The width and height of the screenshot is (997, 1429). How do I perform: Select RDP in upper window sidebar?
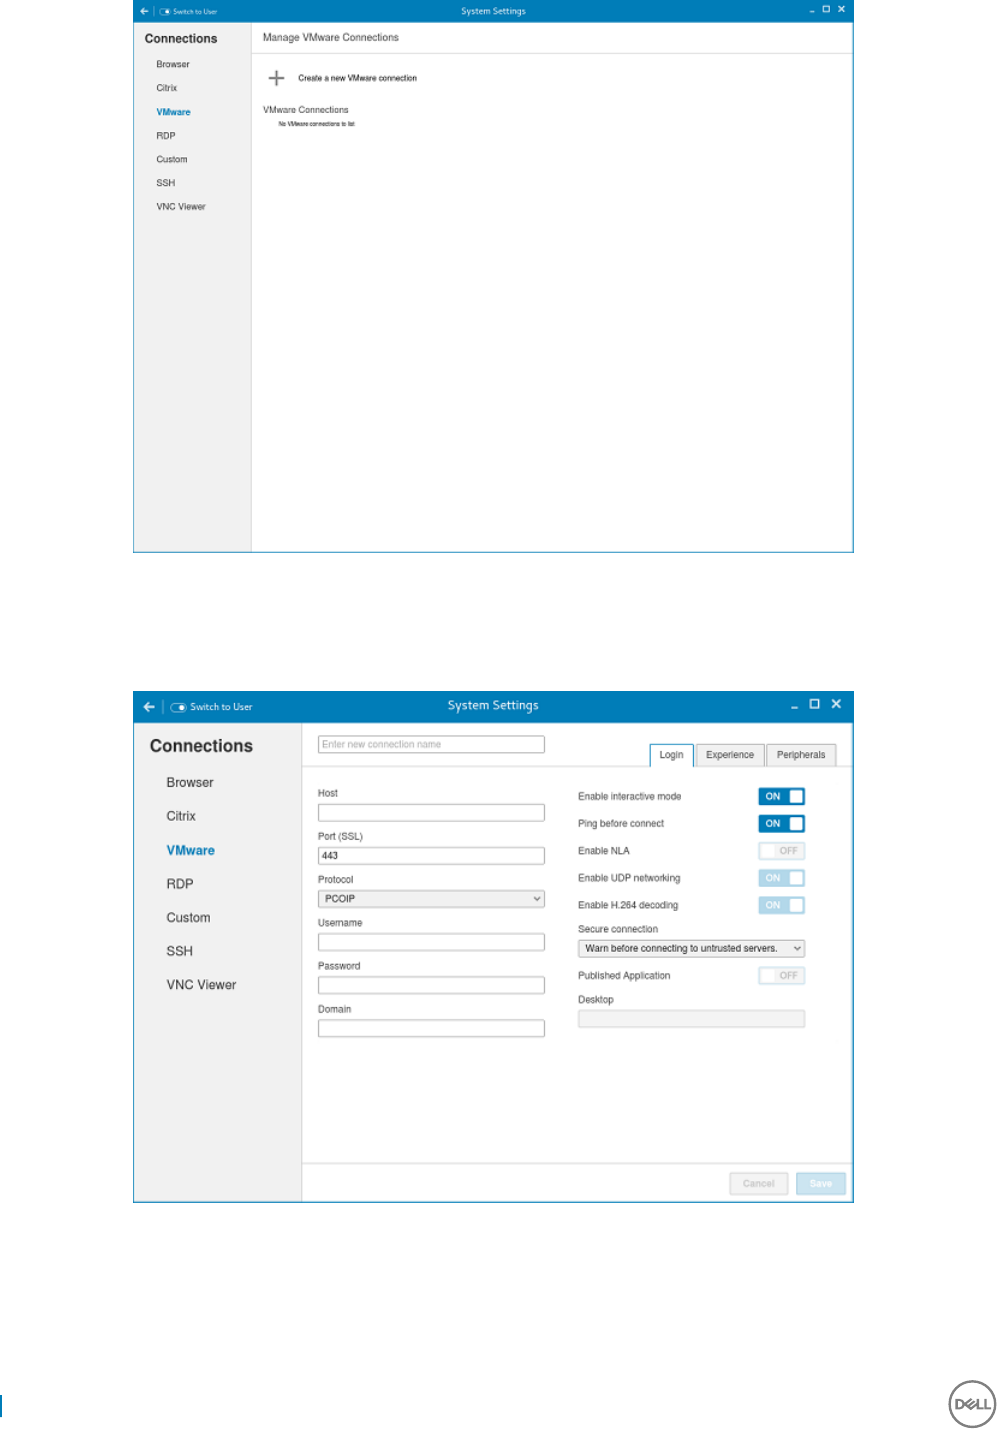(x=166, y=136)
